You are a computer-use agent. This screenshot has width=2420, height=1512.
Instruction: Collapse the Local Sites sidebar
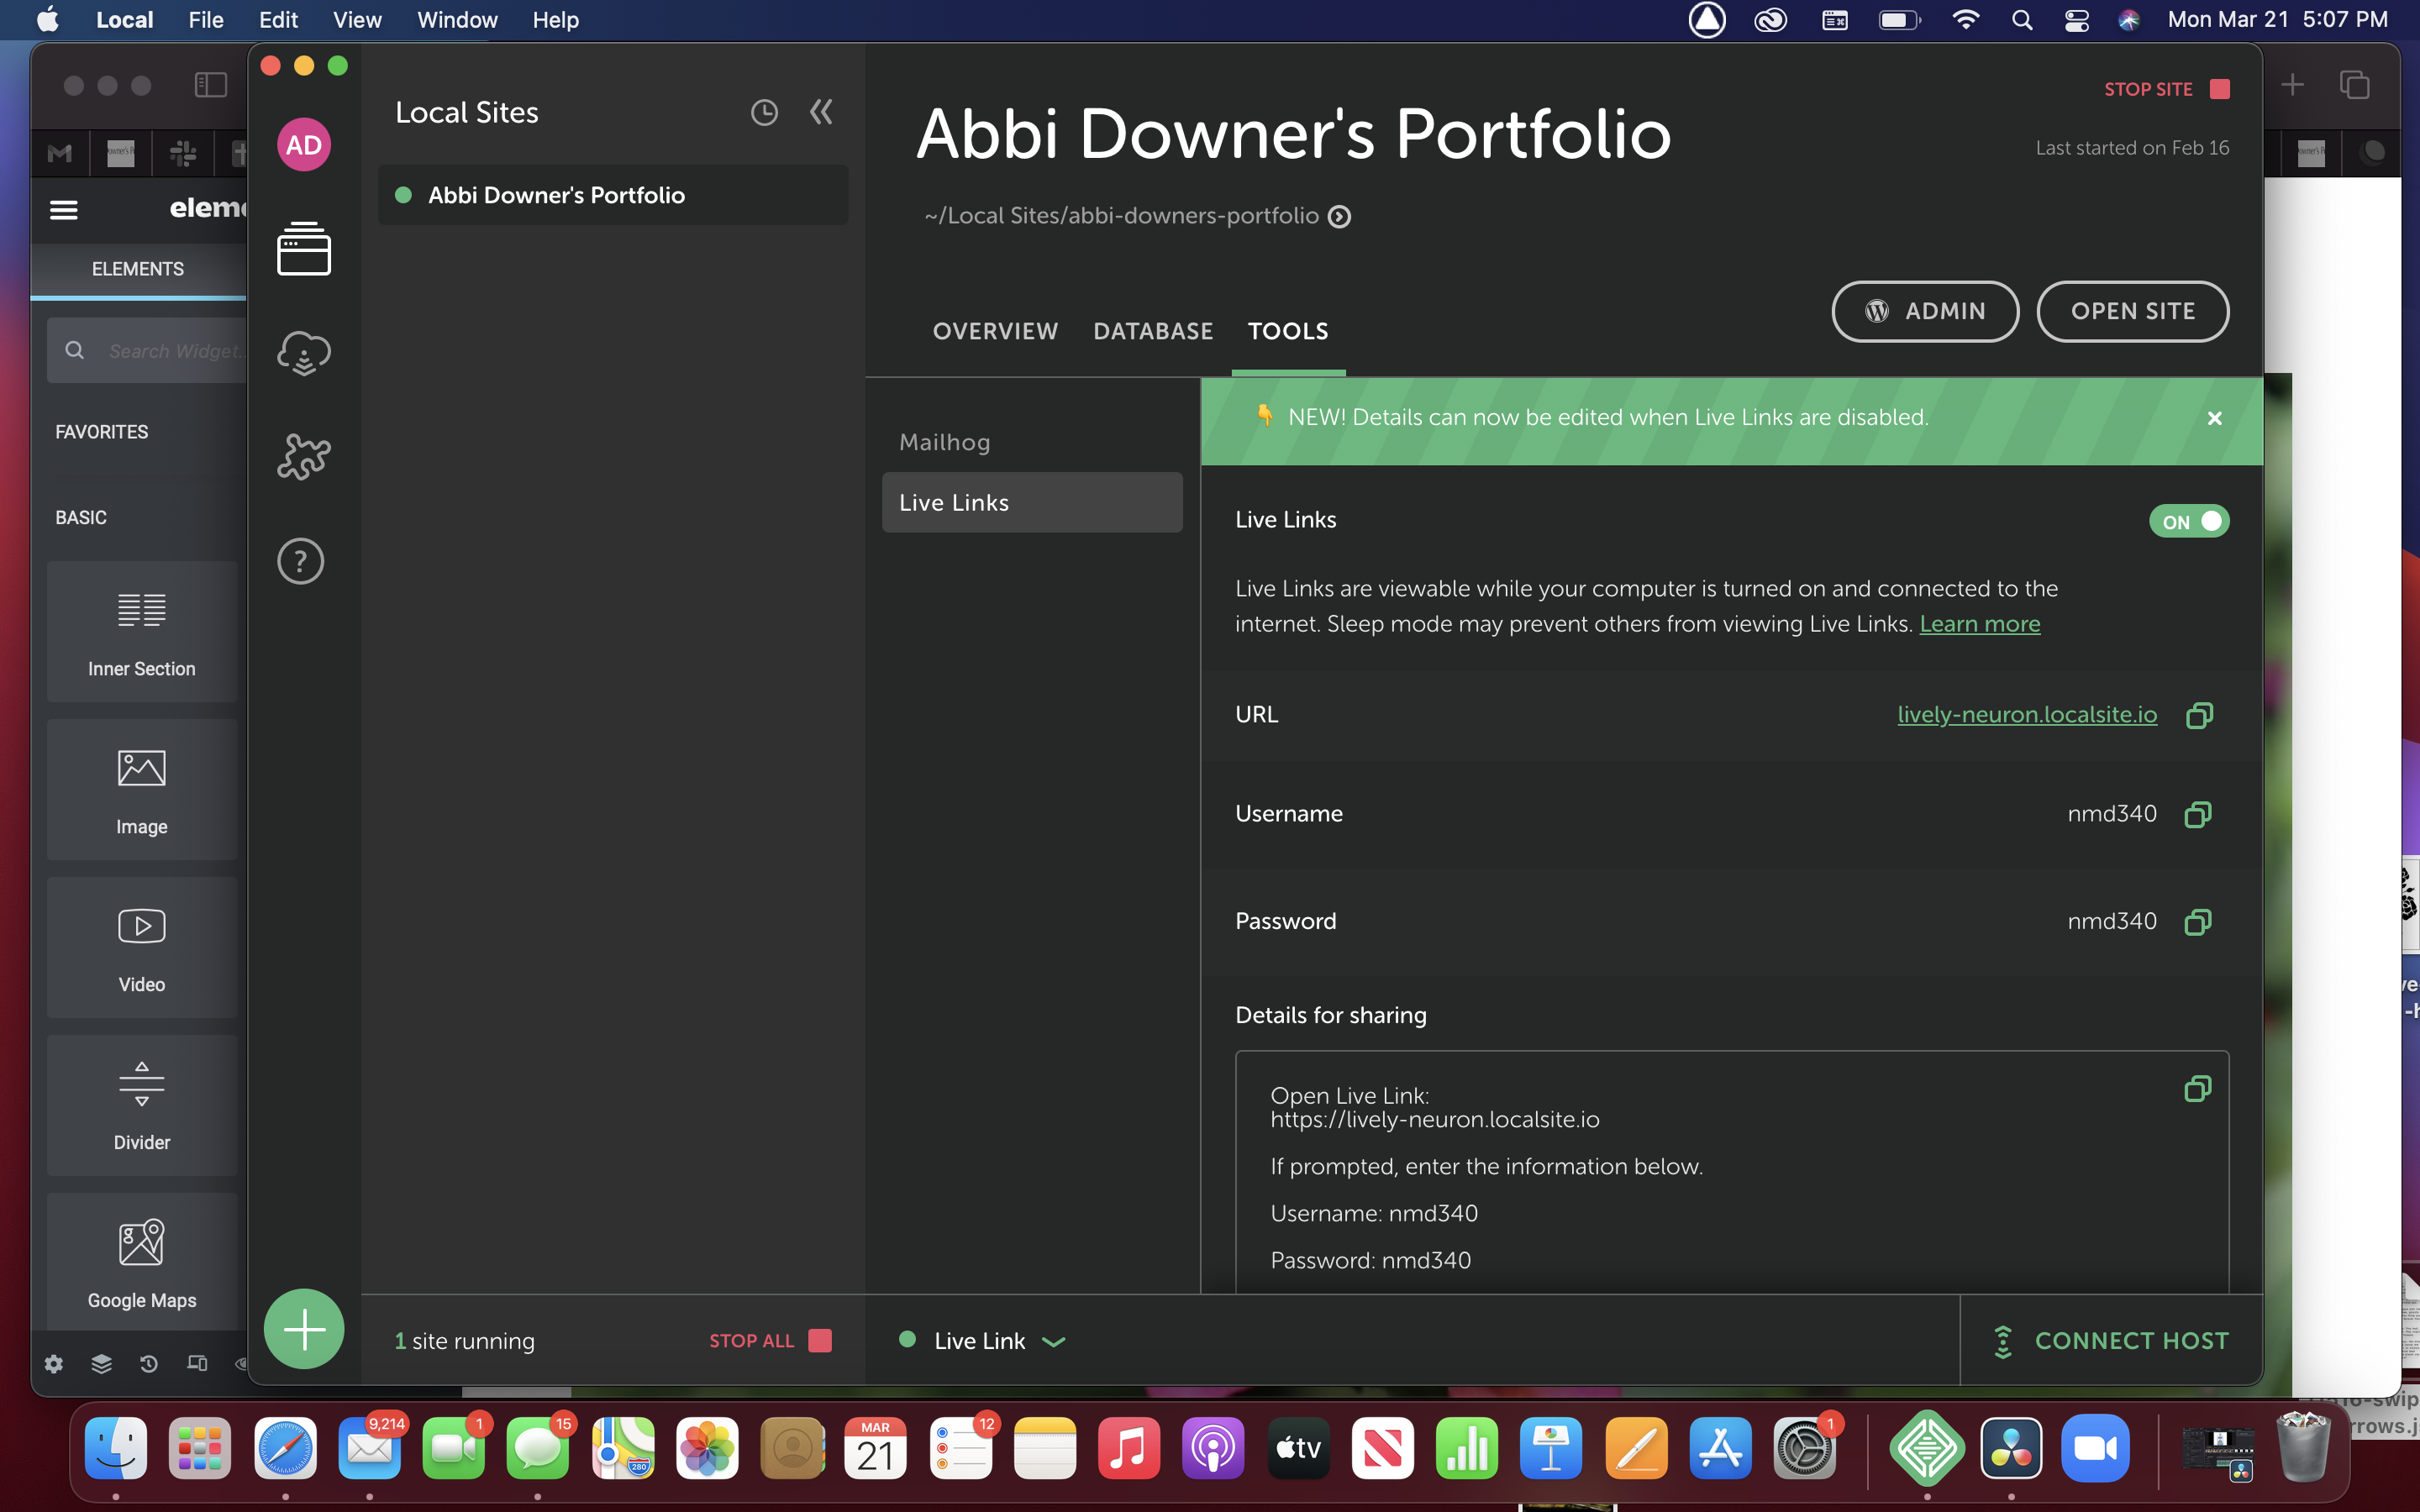[x=821, y=112]
